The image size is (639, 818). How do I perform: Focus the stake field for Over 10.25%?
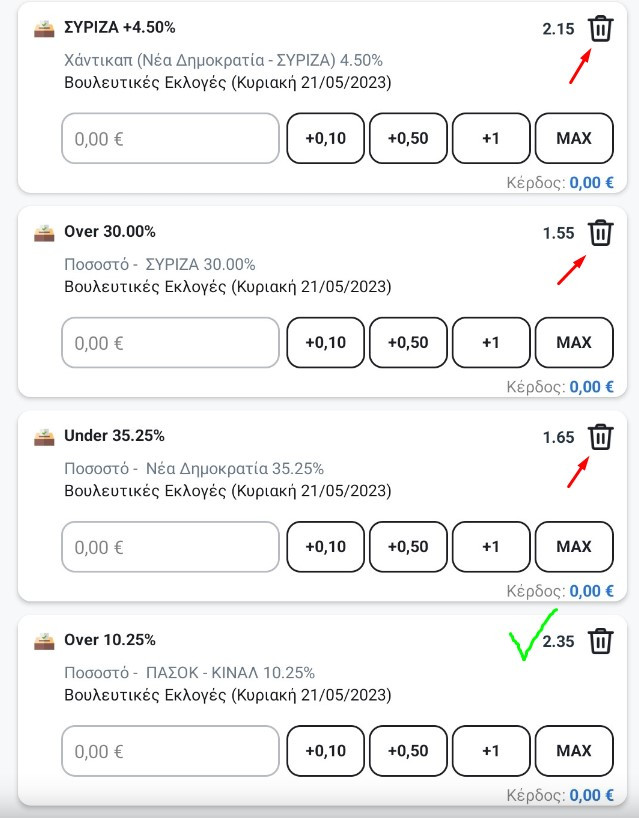[171, 751]
